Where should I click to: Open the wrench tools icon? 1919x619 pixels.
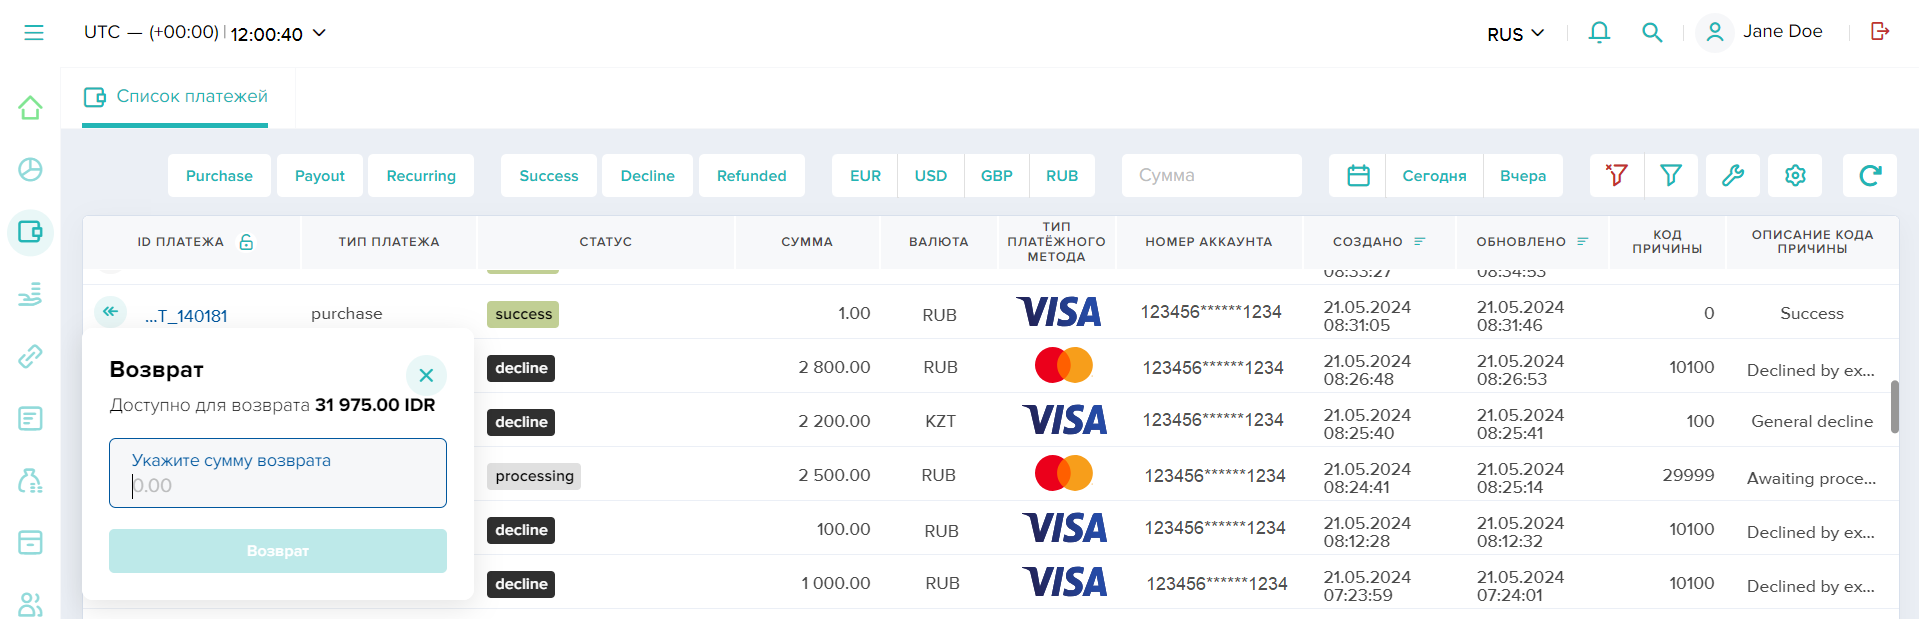coord(1732,176)
